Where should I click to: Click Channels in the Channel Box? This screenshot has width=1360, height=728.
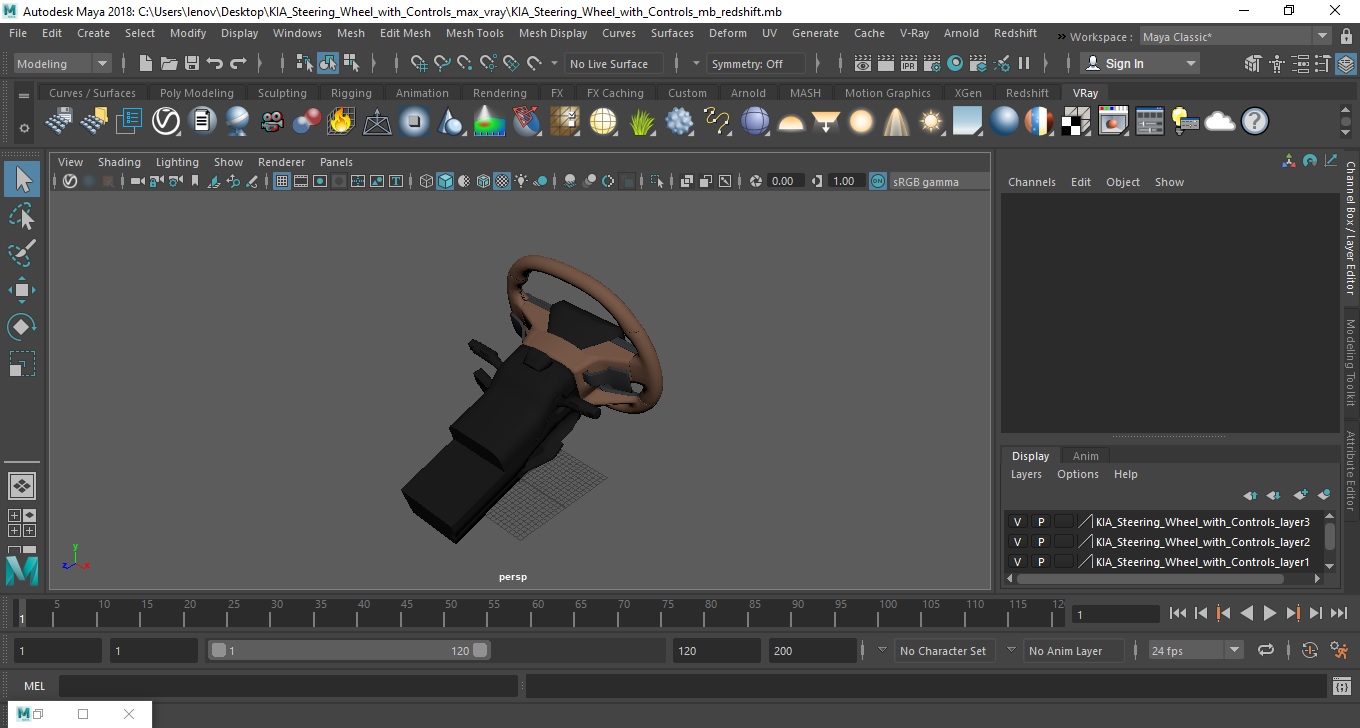[x=1031, y=182]
